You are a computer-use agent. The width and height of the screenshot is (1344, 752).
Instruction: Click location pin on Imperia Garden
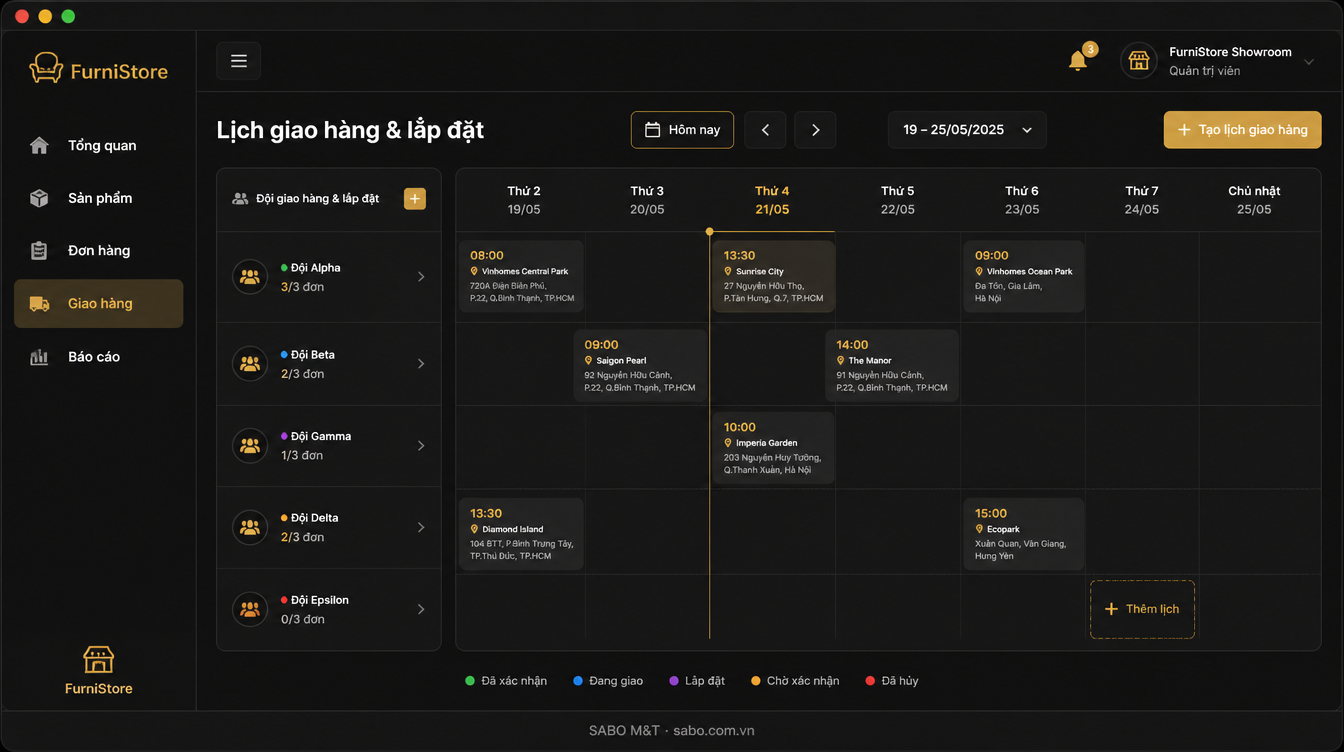(x=728, y=442)
